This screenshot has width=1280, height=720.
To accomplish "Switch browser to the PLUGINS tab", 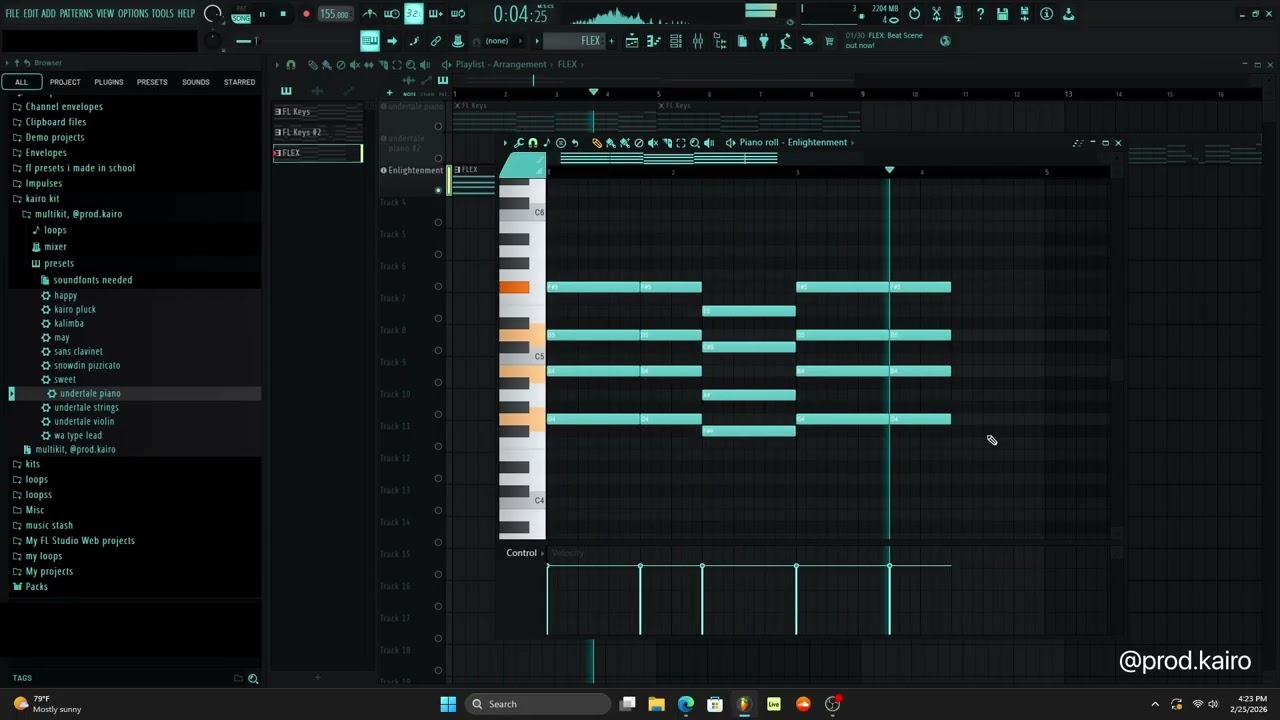I will [x=108, y=82].
